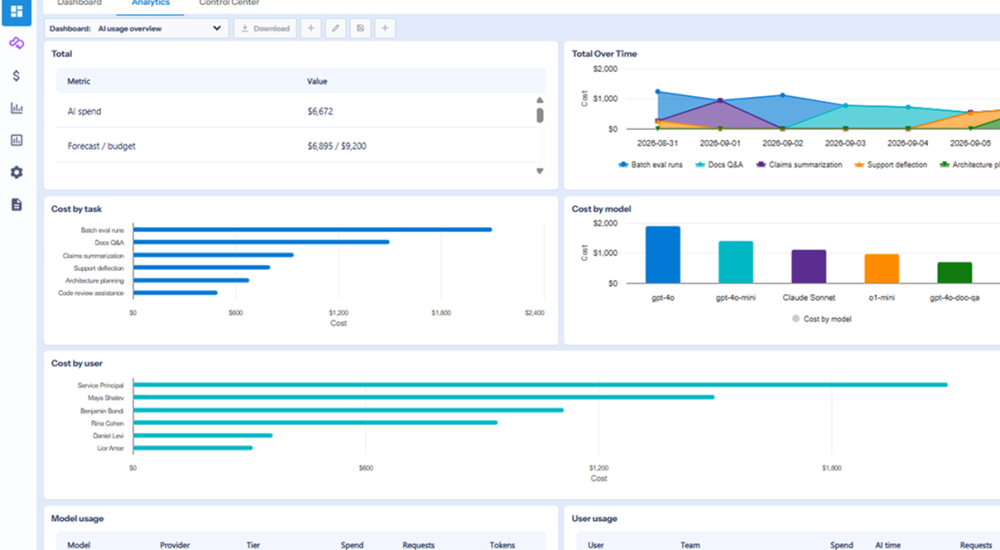Switch to the Dashboard tab

pyautogui.click(x=79, y=3)
